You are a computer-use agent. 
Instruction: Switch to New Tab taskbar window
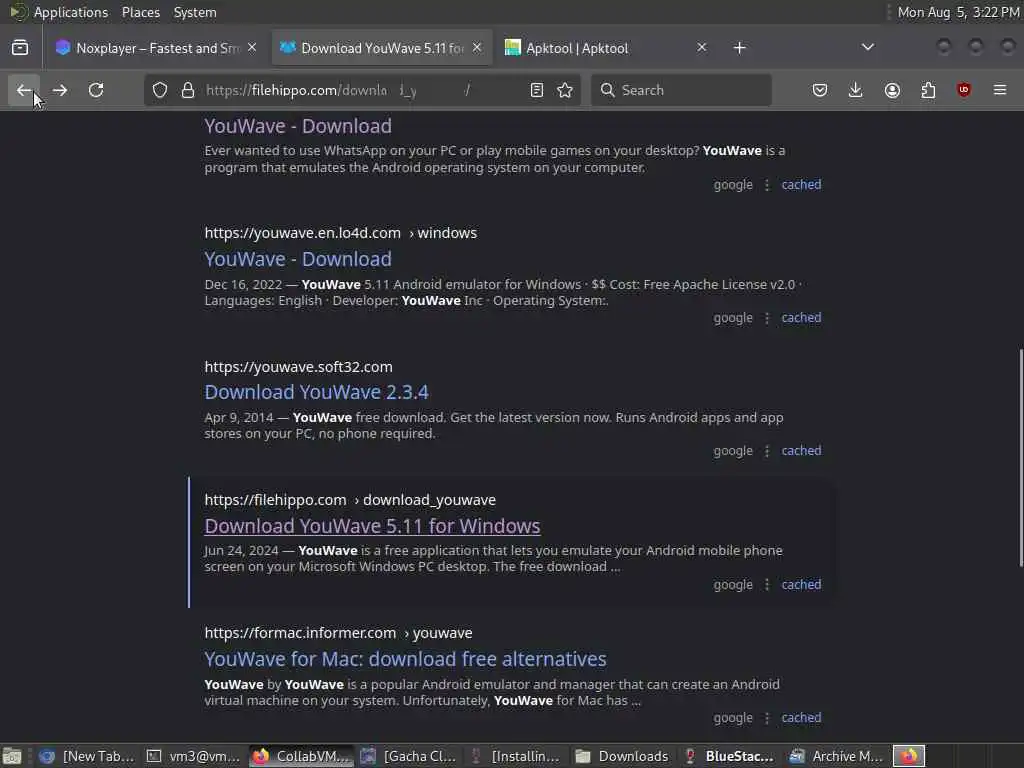click(87, 756)
